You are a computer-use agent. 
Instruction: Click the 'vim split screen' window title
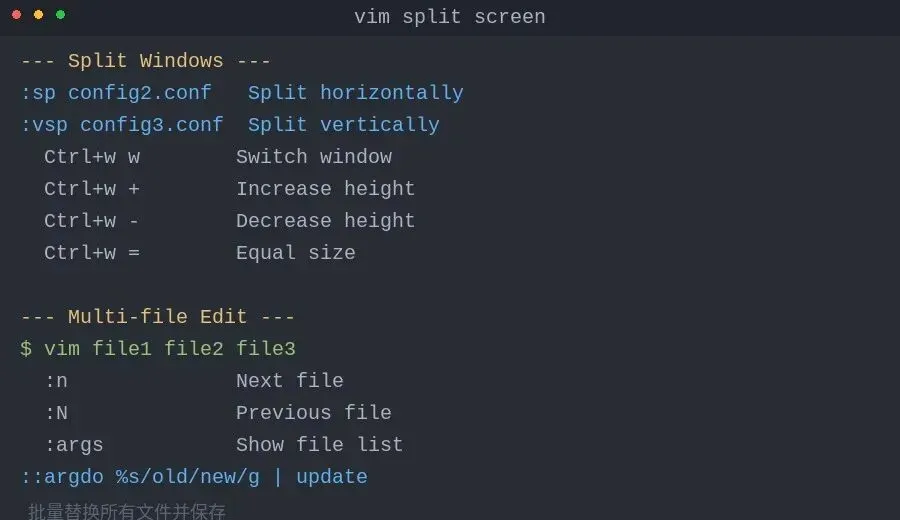[449, 17]
